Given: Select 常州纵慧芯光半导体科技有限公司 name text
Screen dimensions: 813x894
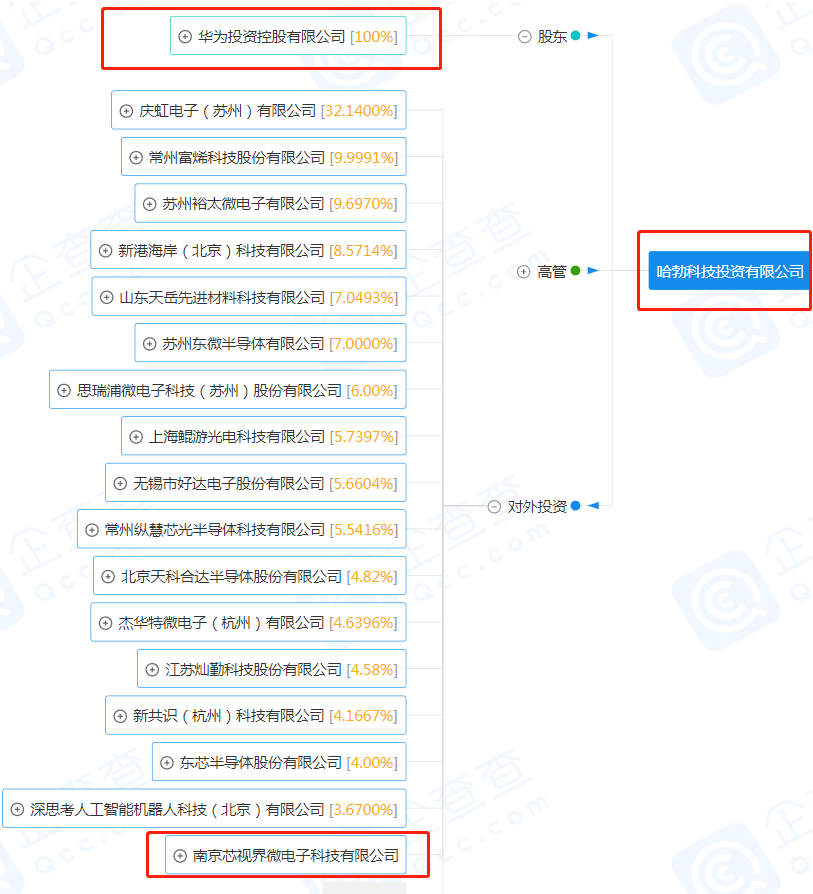Looking at the screenshot, I should coord(214,530).
